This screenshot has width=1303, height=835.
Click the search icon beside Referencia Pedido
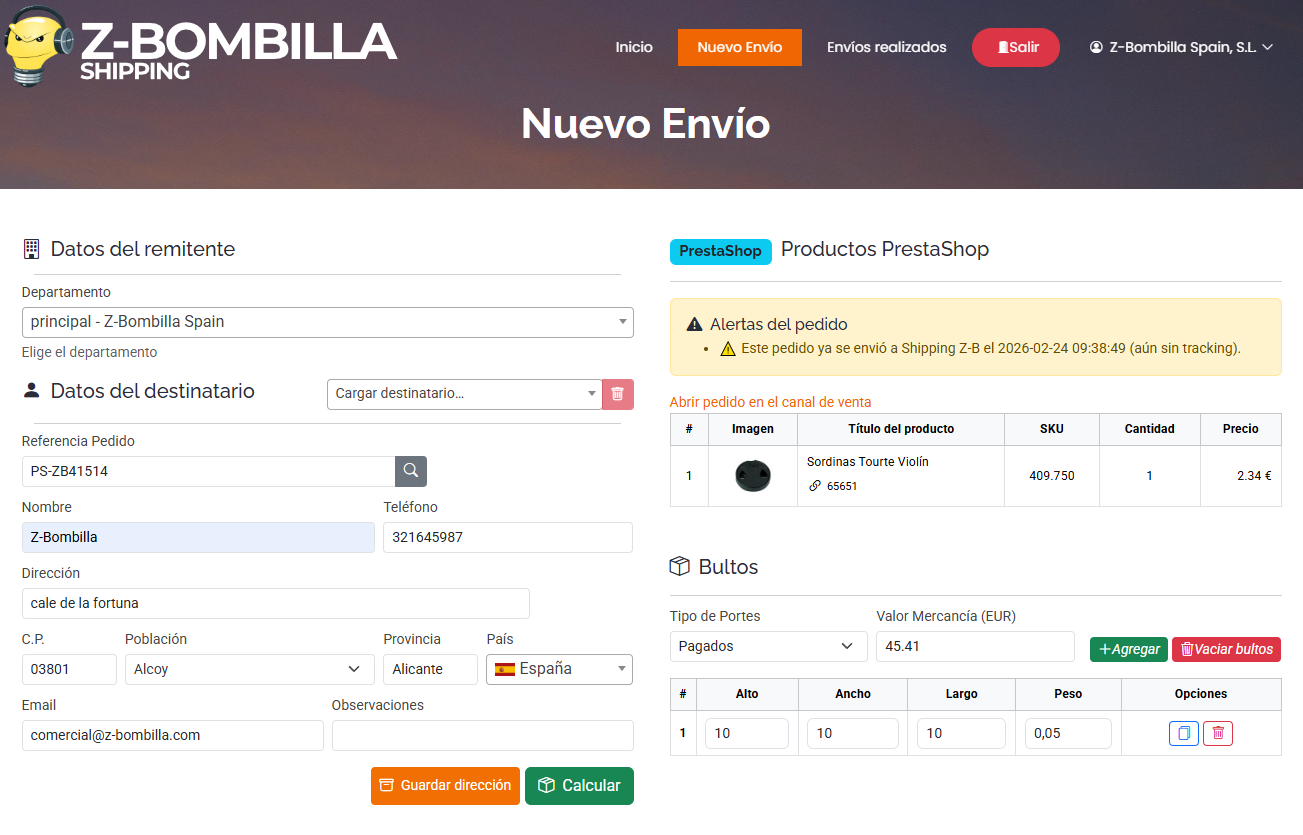[411, 471]
